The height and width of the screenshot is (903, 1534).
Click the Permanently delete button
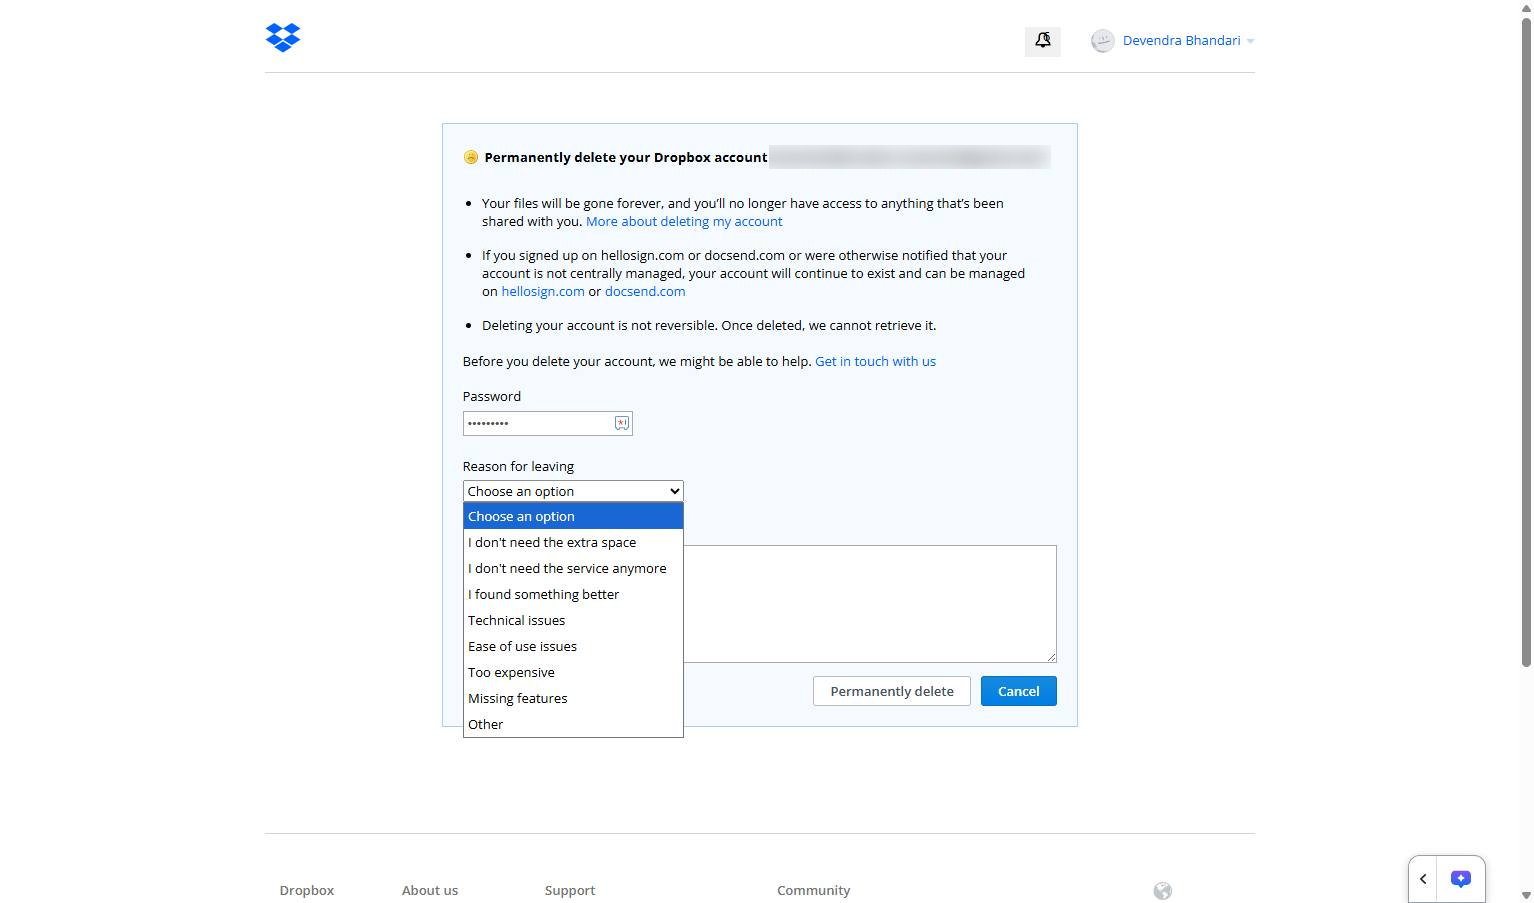892,691
